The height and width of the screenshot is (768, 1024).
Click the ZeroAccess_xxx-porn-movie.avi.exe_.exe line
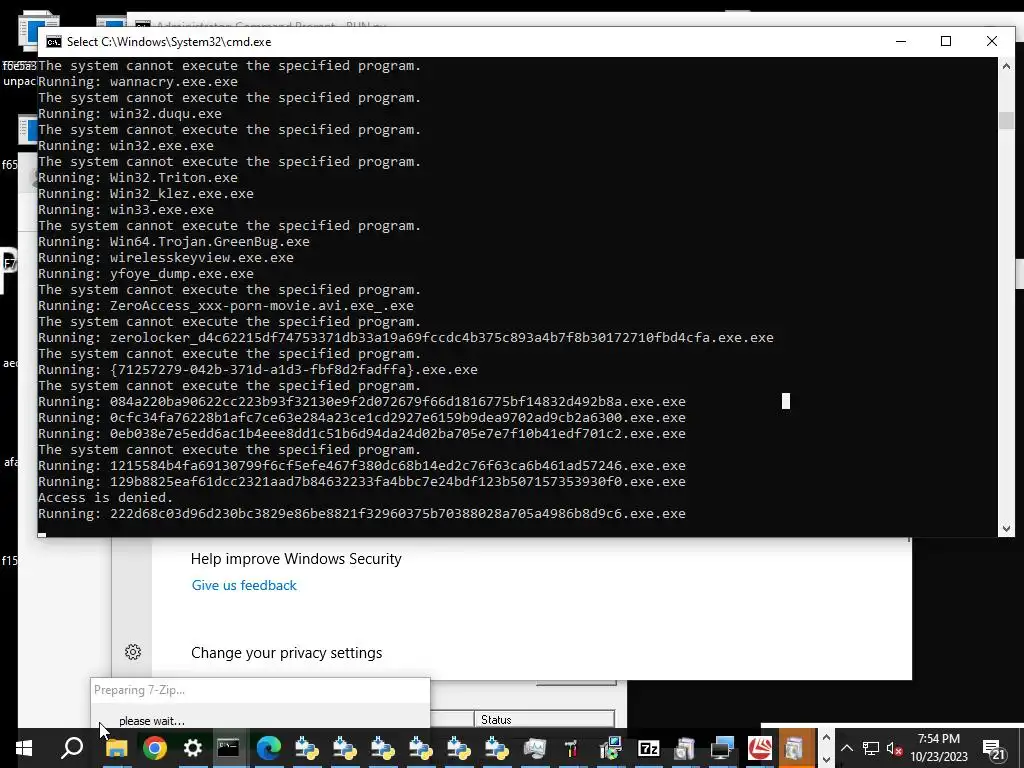(x=226, y=306)
